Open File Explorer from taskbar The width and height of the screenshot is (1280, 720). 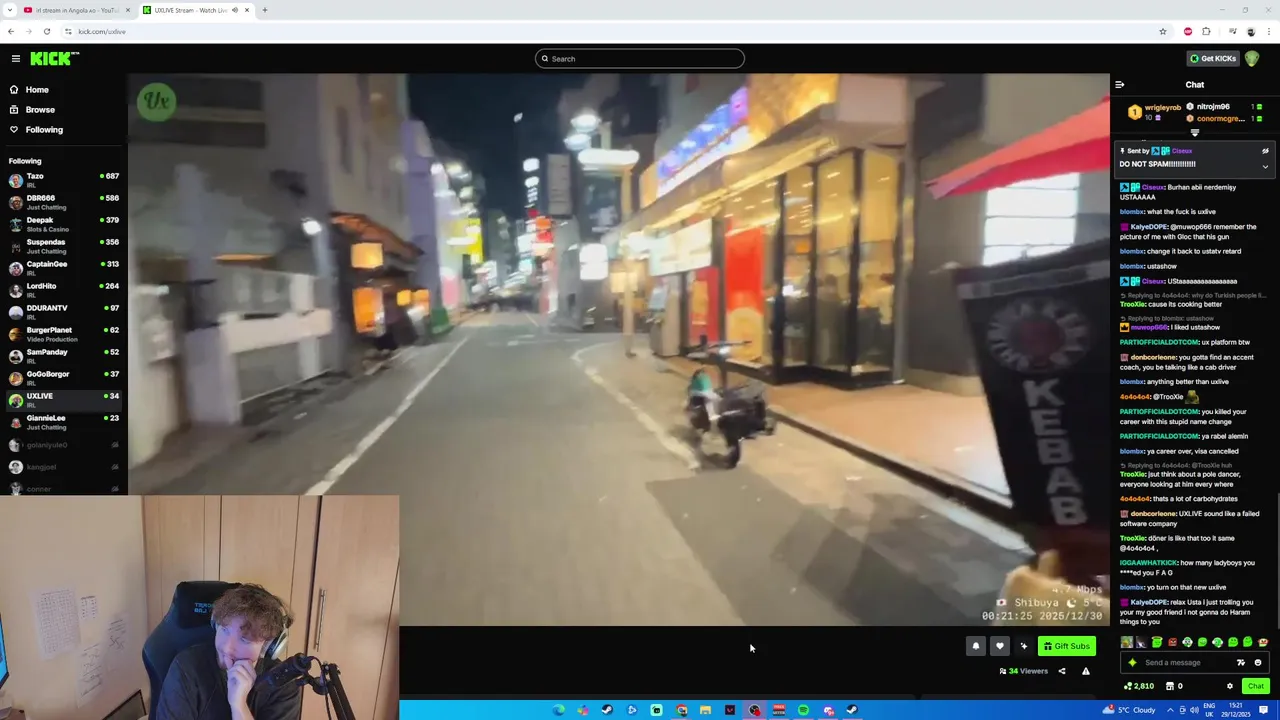[x=705, y=710]
